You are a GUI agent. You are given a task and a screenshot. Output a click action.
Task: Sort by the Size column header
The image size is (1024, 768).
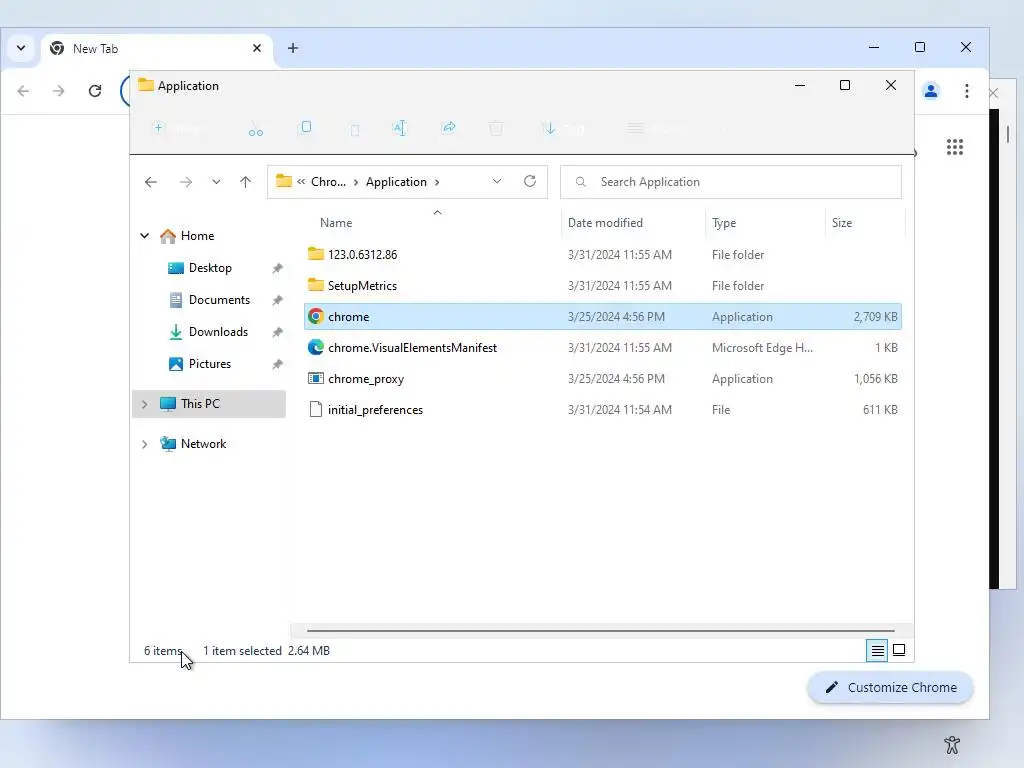click(x=842, y=223)
